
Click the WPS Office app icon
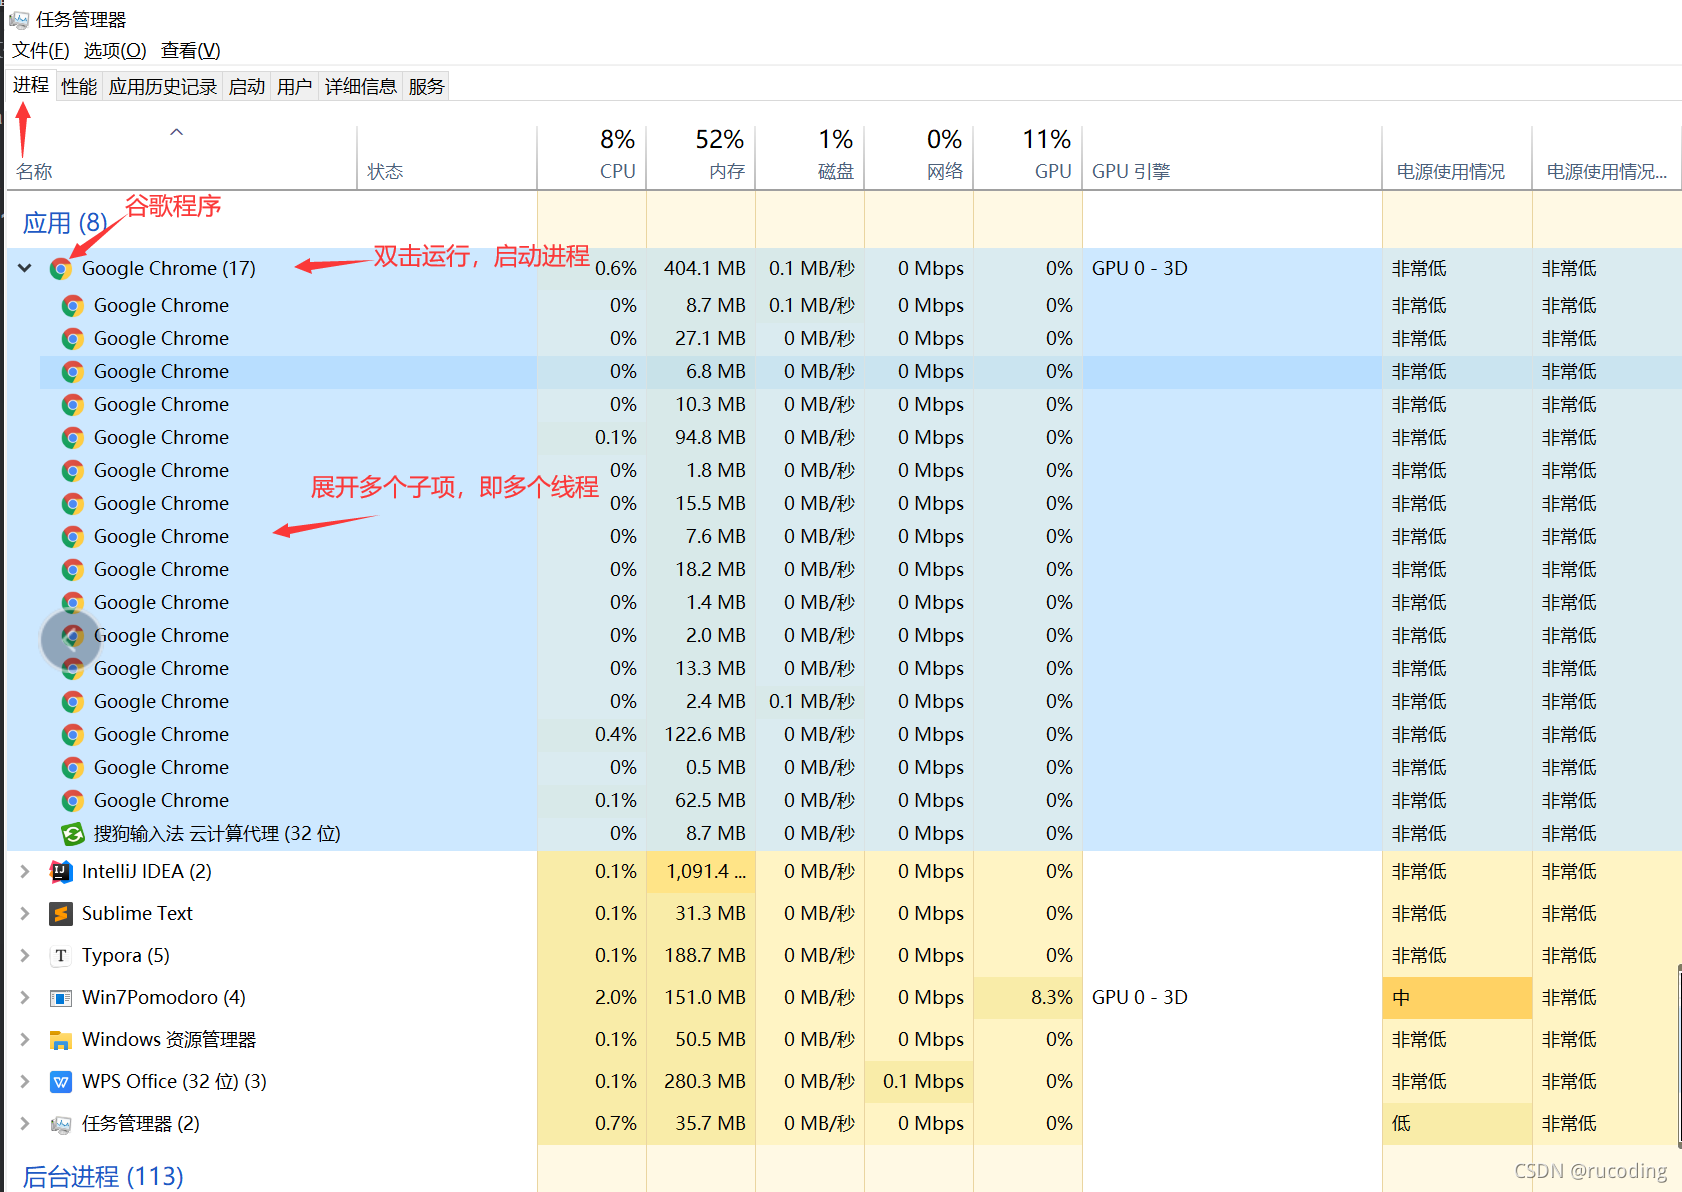coord(60,1082)
